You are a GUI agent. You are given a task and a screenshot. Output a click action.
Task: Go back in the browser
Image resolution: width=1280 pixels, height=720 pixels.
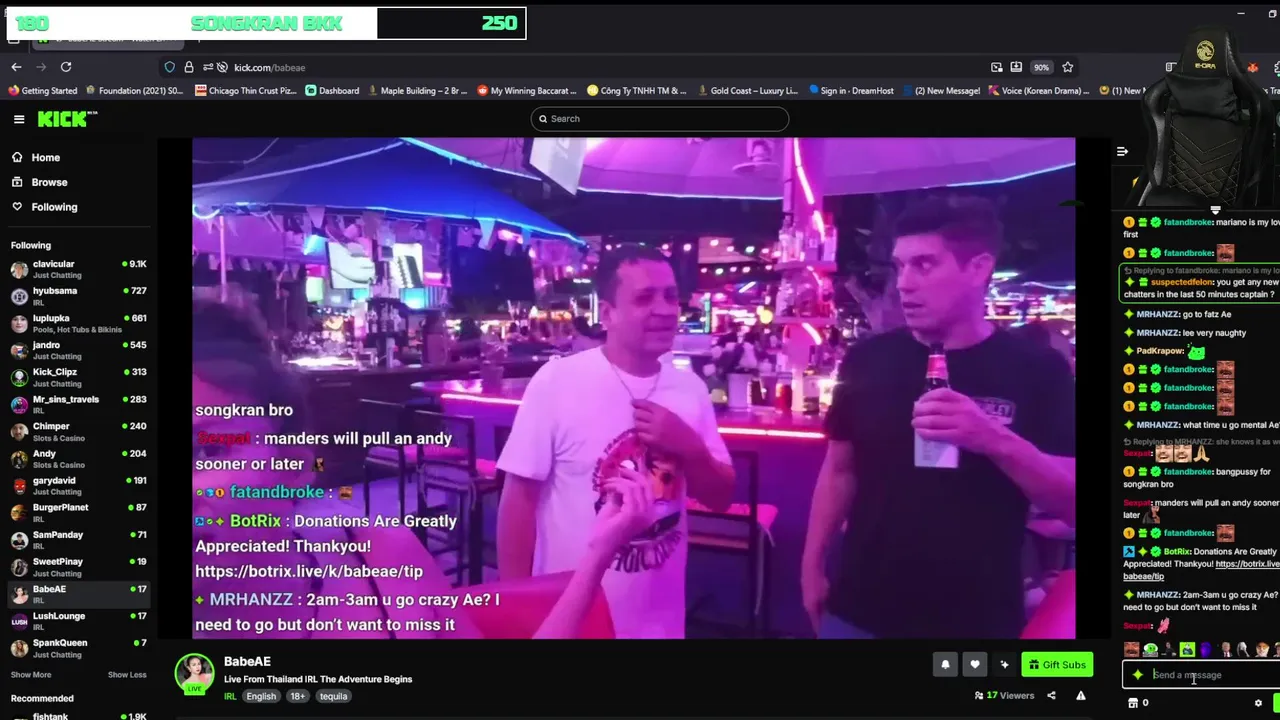[16, 67]
